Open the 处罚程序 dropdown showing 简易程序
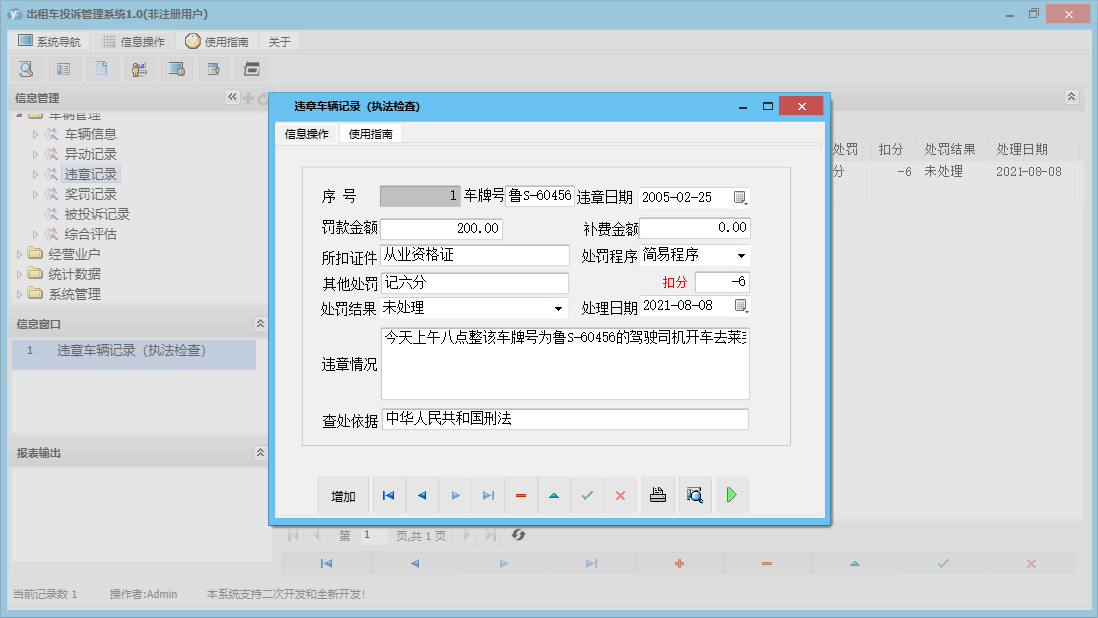The width and height of the screenshot is (1098, 618). [x=742, y=257]
